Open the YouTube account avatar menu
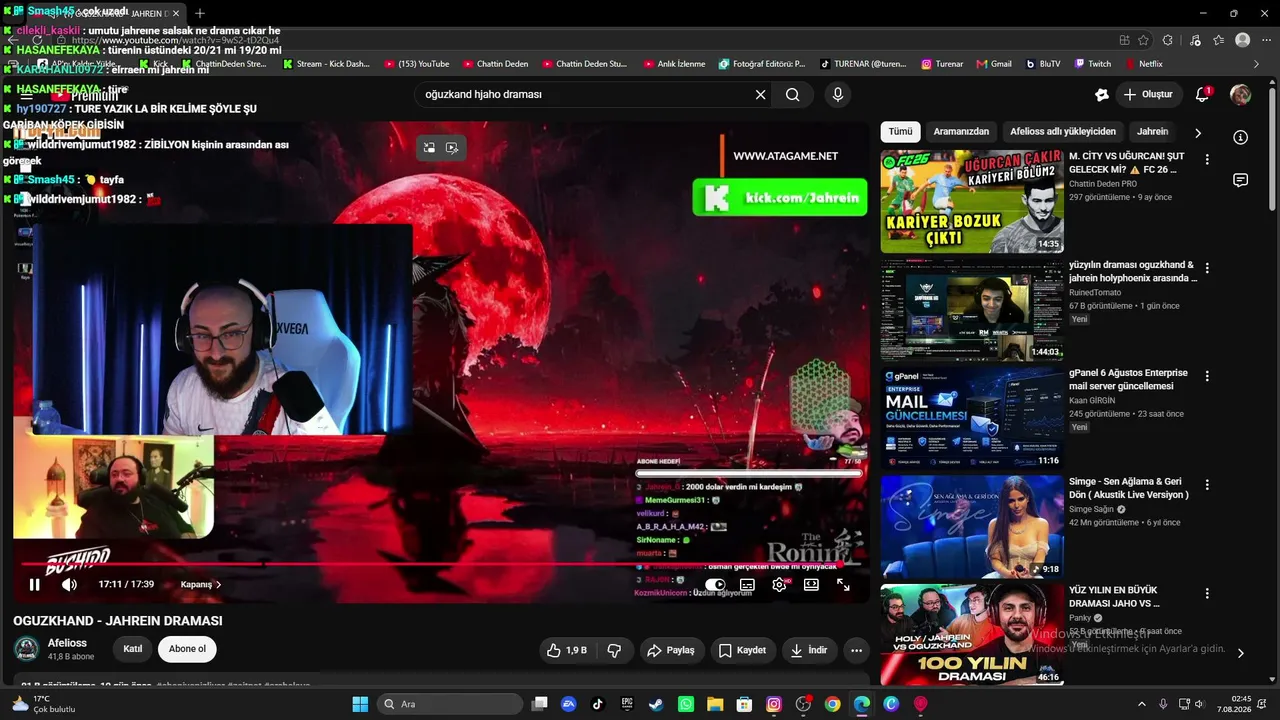 1240,94
